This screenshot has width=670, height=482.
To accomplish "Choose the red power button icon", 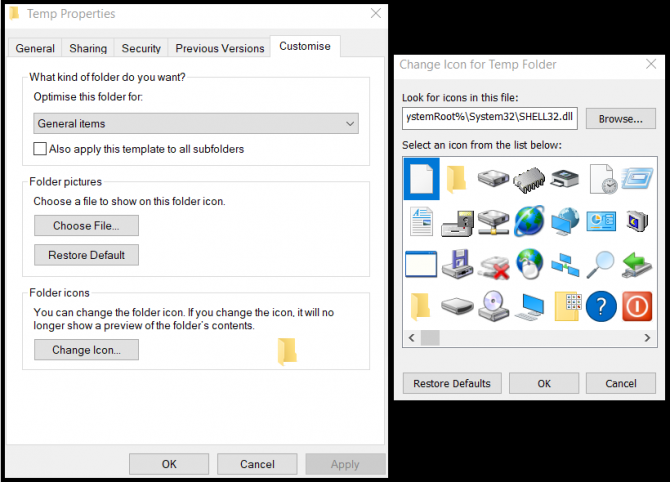I will coord(637,306).
